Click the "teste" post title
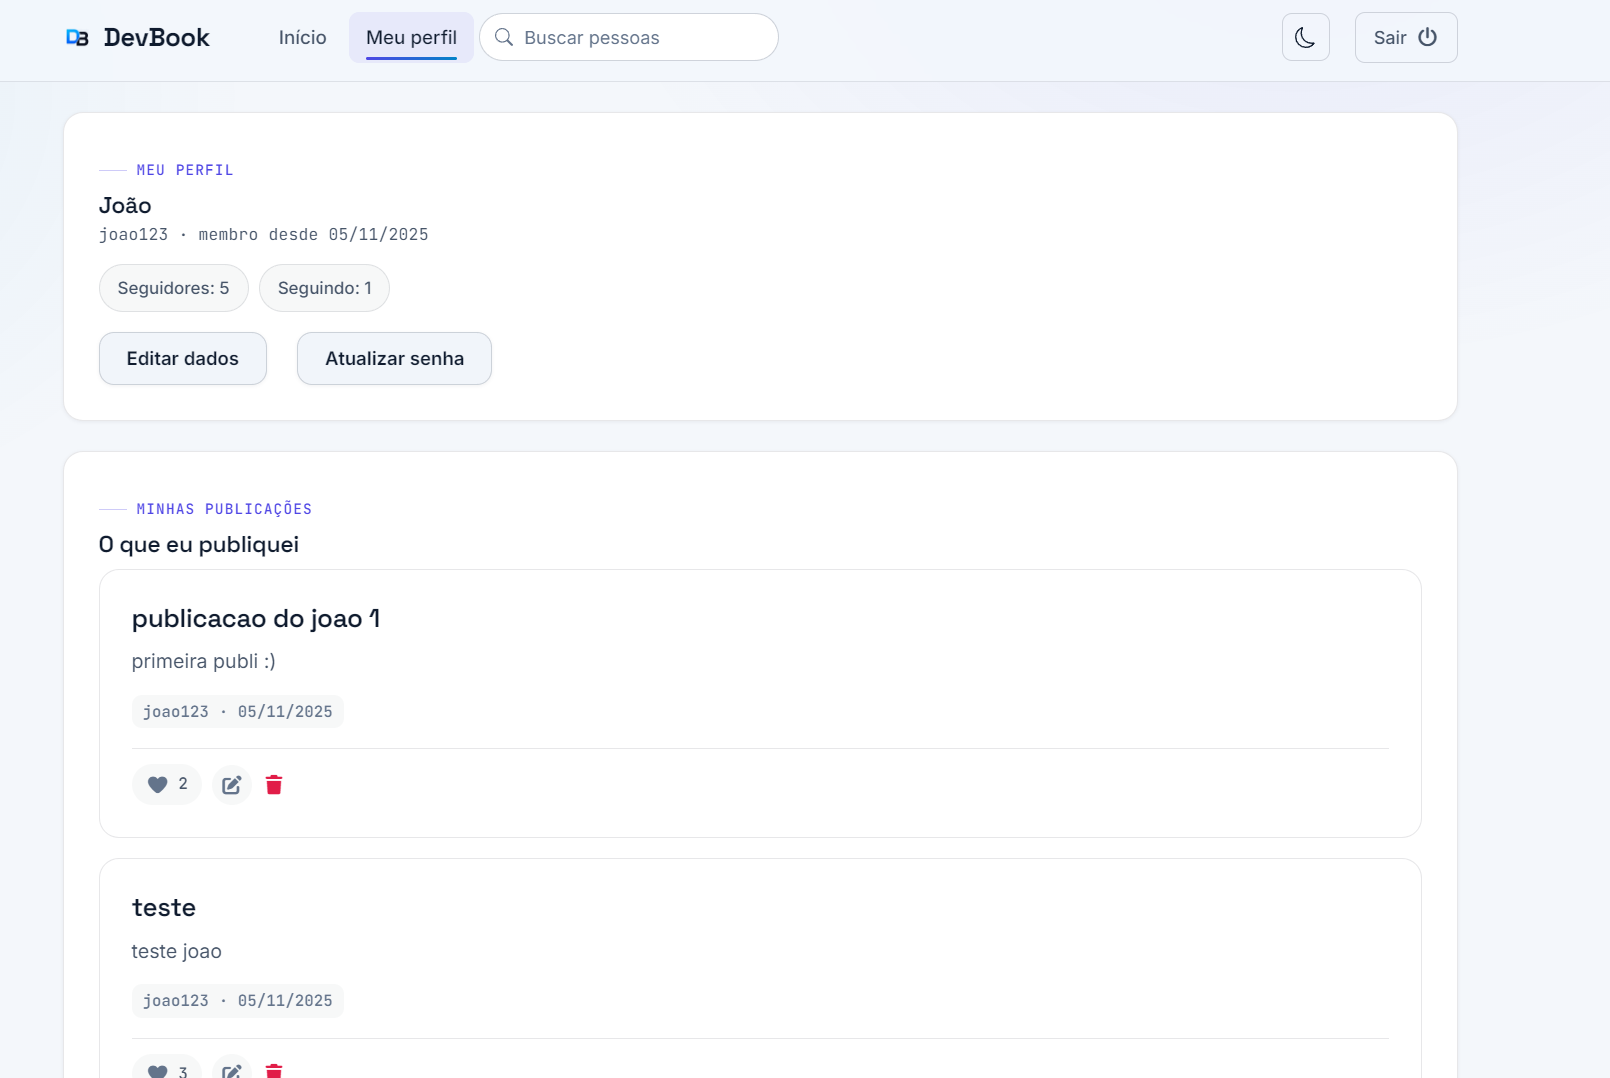The image size is (1610, 1078). 164,908
